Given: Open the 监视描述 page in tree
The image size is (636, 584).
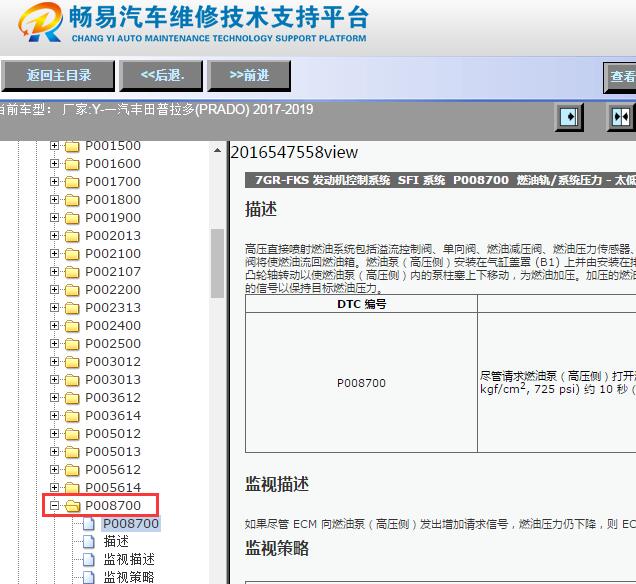Looking at the screenshot, I should tap(129, 559).
